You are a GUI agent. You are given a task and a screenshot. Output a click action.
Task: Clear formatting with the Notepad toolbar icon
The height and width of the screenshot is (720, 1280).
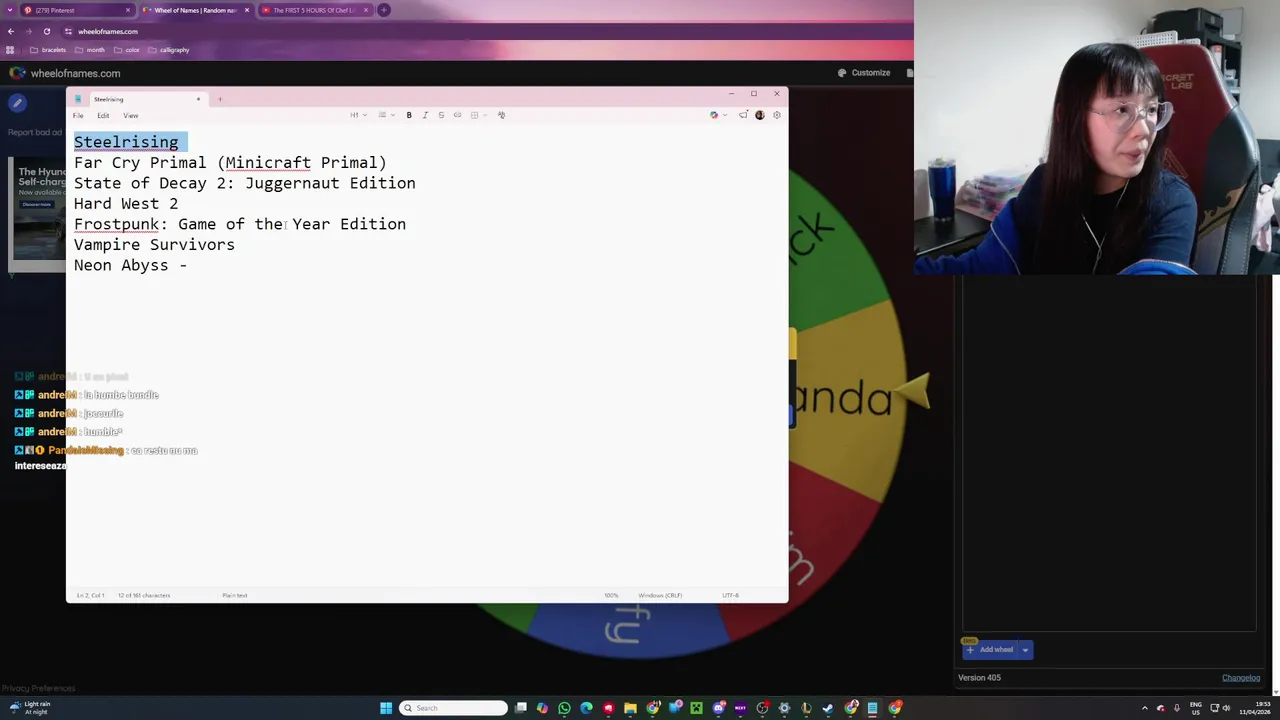tap(501, 115)
